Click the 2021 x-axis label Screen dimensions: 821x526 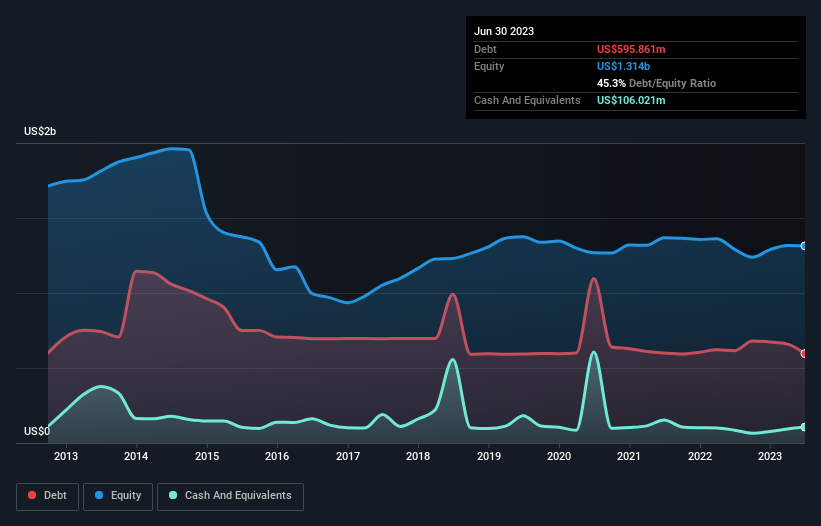pyautogui.click(x=629, y=456)
